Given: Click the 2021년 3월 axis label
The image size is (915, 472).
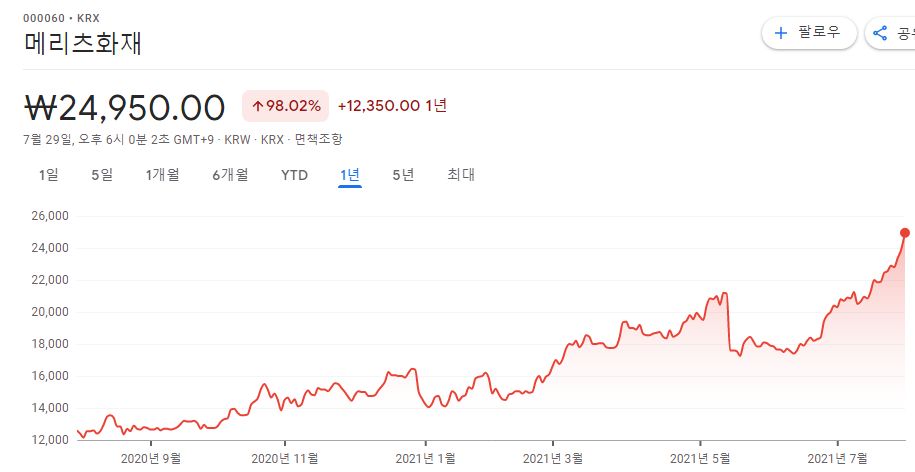Looking at the screenshot, I should click(553, 459).
